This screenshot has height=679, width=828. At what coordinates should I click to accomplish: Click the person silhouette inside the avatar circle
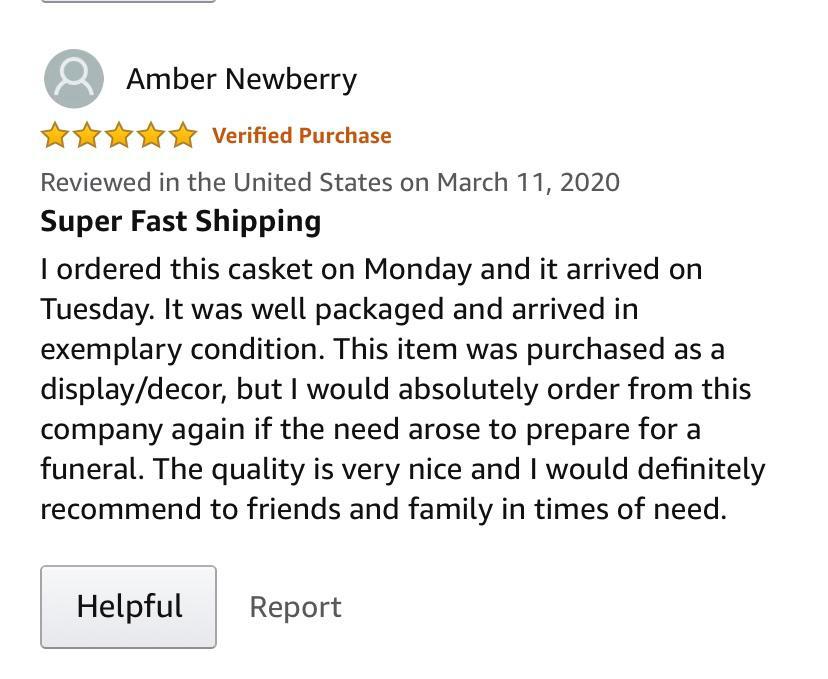click(74, 80)
